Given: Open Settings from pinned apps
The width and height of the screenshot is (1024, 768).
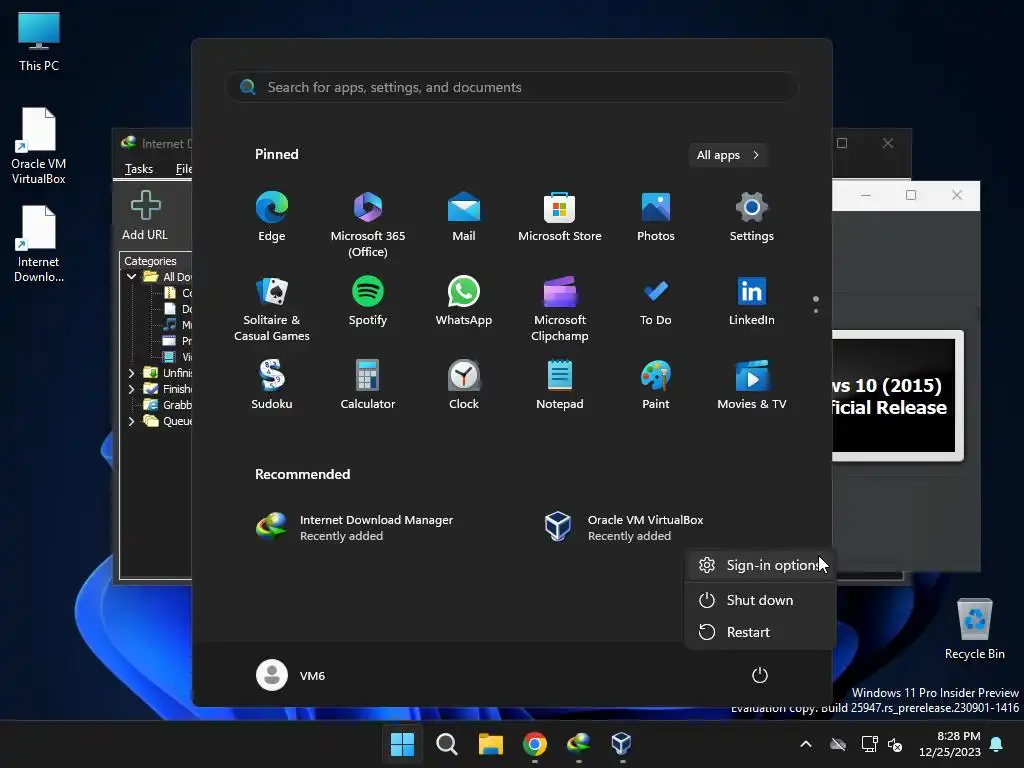Looking at the screenshot, I should (752, 217).
